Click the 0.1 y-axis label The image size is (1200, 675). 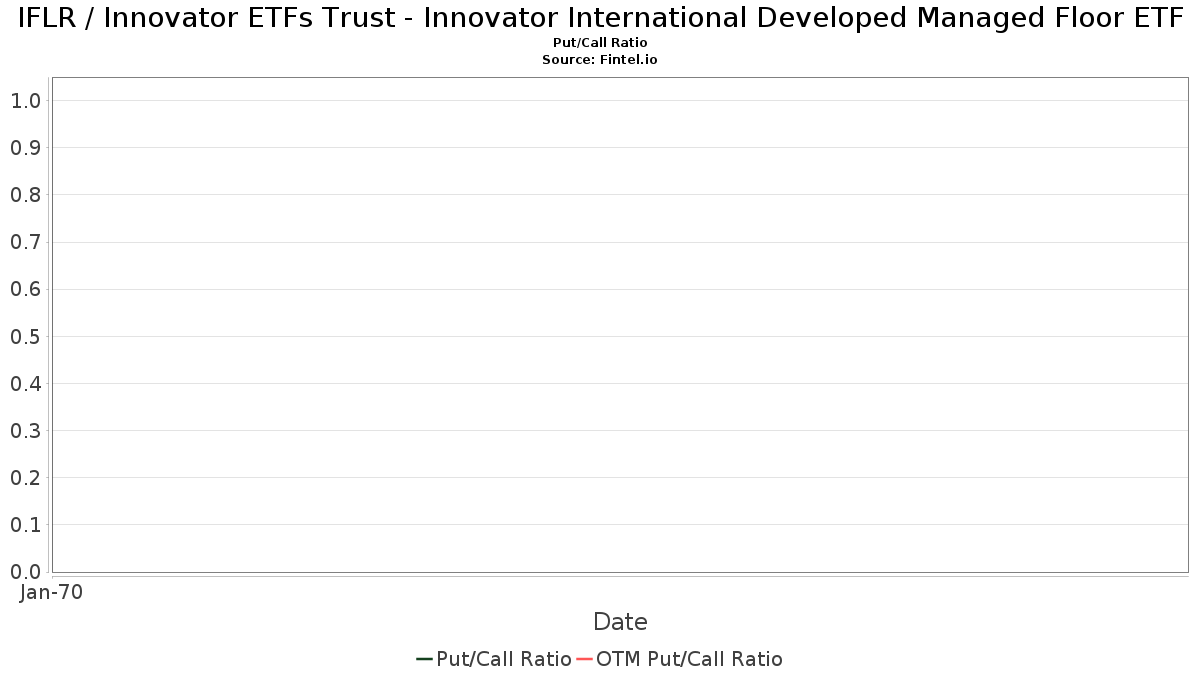pos(25,525)
